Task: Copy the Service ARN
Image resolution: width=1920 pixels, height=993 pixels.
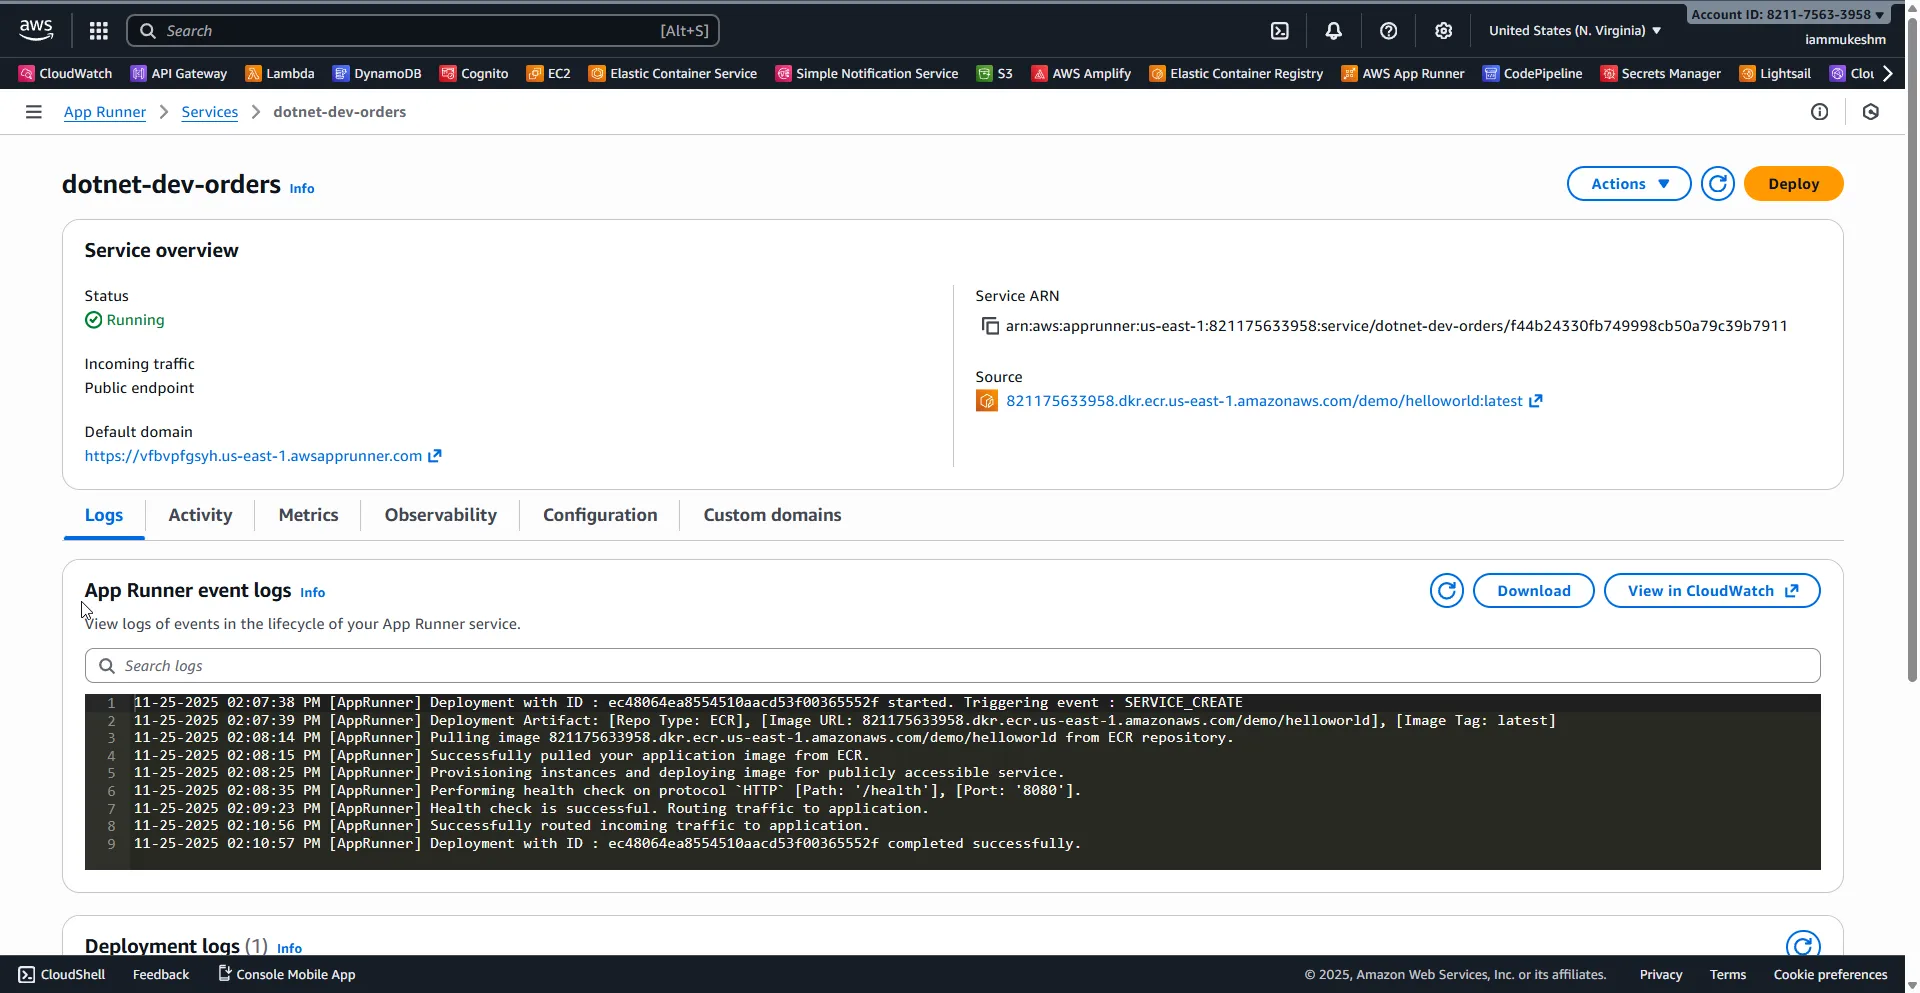Action: coord(990,326)
